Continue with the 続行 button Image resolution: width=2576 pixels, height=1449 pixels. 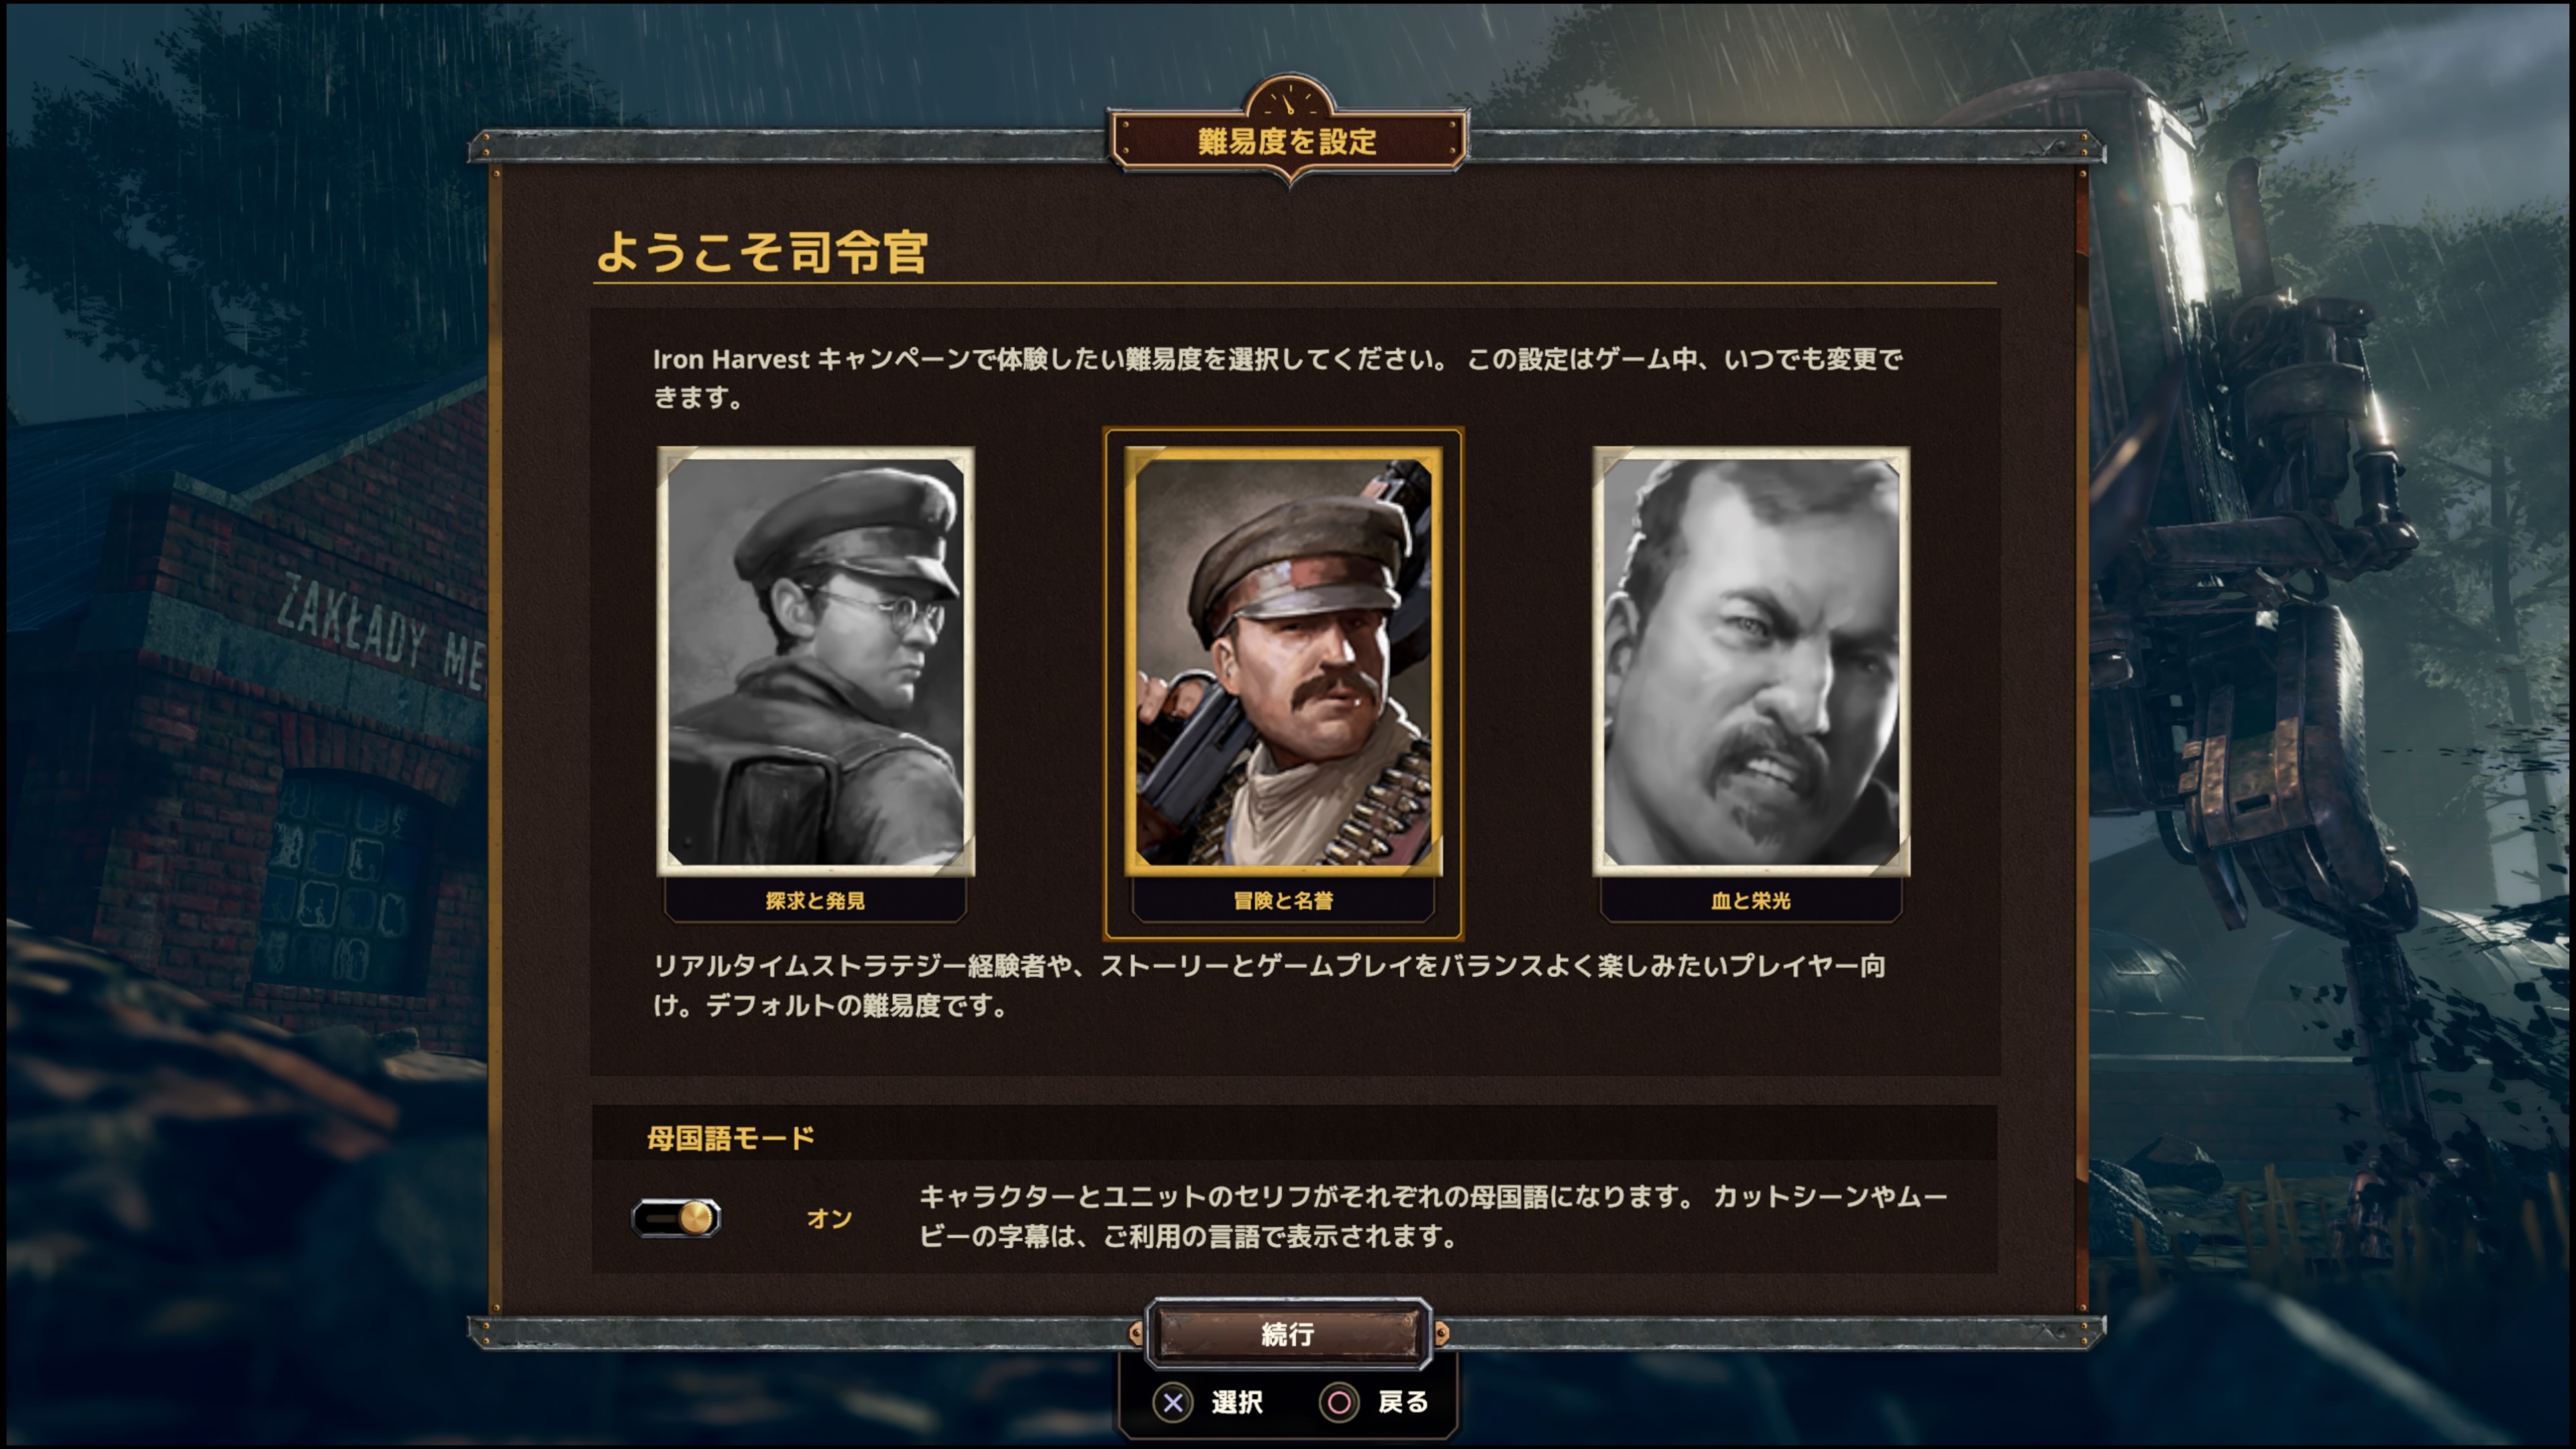pos(1288,1333)
